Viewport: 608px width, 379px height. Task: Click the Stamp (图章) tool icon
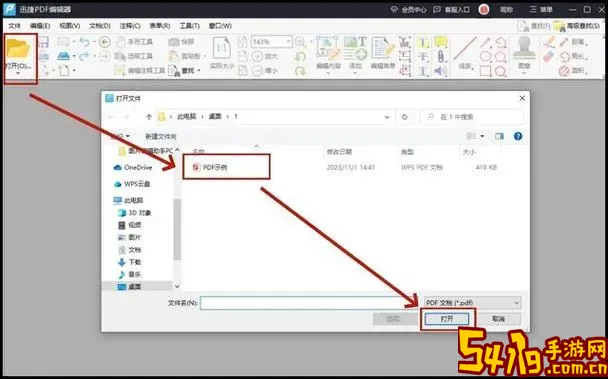coord(524,48)
